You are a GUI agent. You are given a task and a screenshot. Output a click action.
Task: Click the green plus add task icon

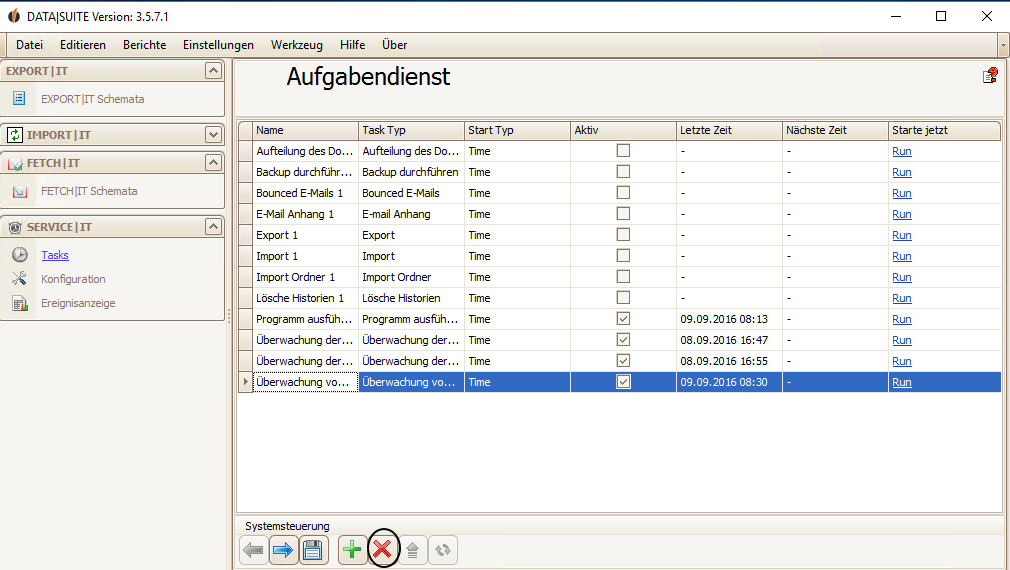tap(352, 549)
